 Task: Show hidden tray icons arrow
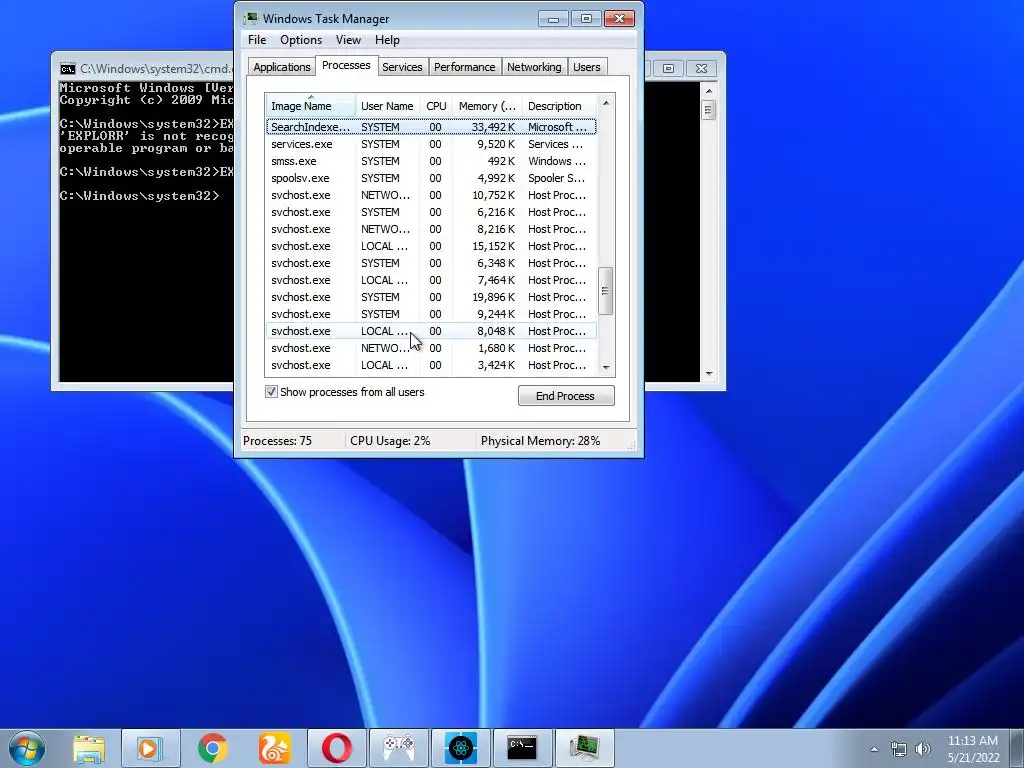(874, 749)
